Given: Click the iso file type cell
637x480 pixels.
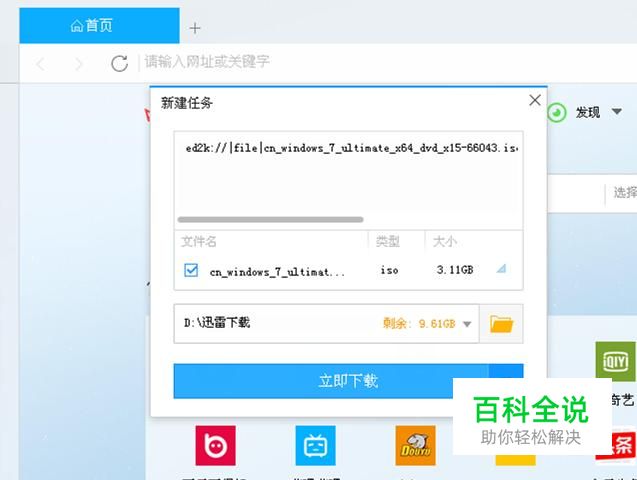Looking at the screenshot, I should 389,270.
